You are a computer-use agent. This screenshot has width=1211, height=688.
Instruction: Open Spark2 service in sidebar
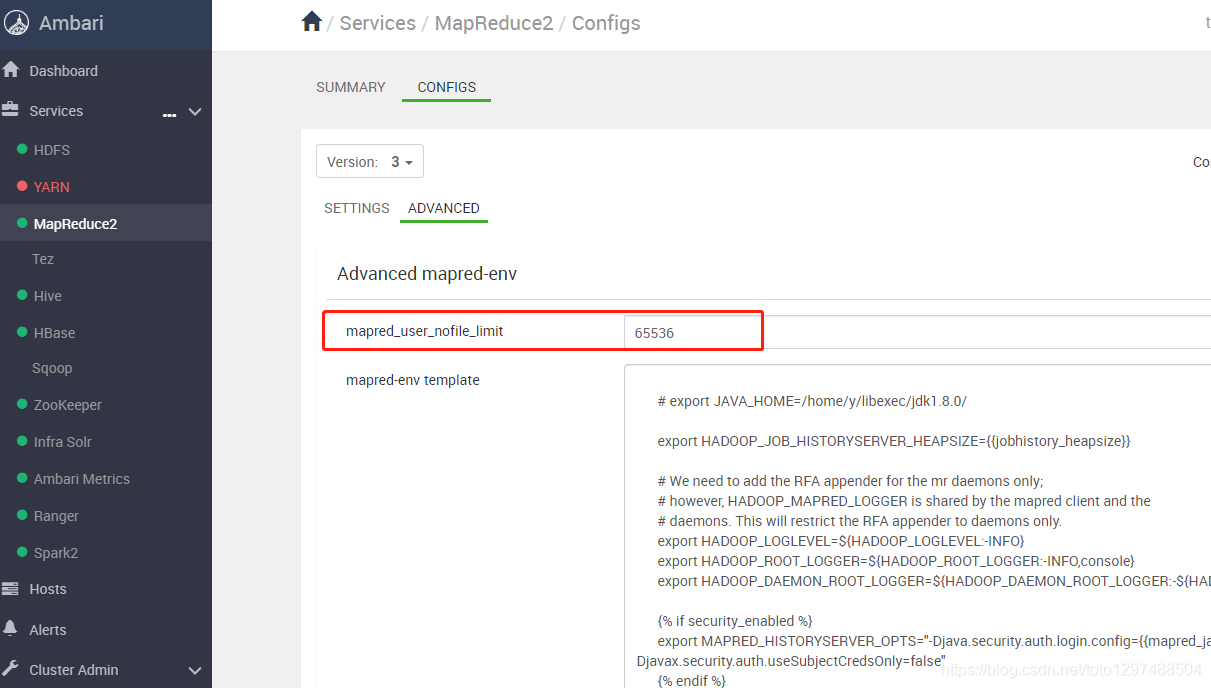(56, 553)
